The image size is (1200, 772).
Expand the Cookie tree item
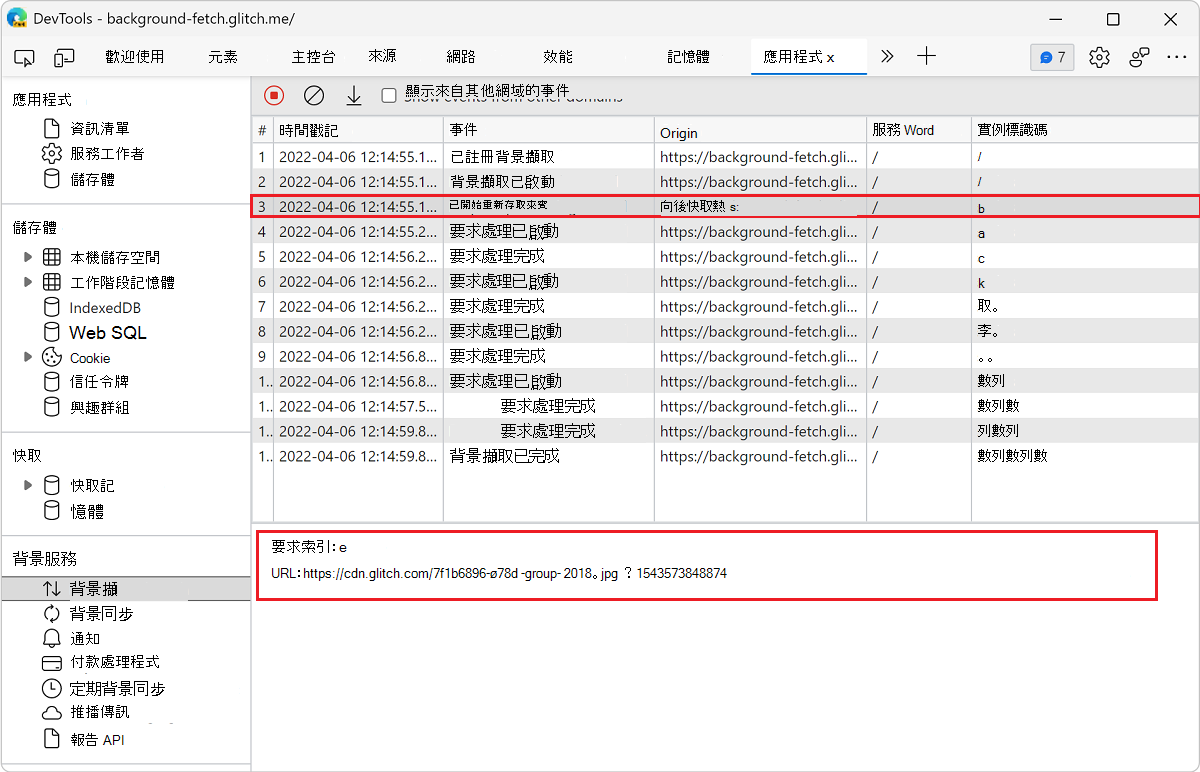(x=29, y=357)
